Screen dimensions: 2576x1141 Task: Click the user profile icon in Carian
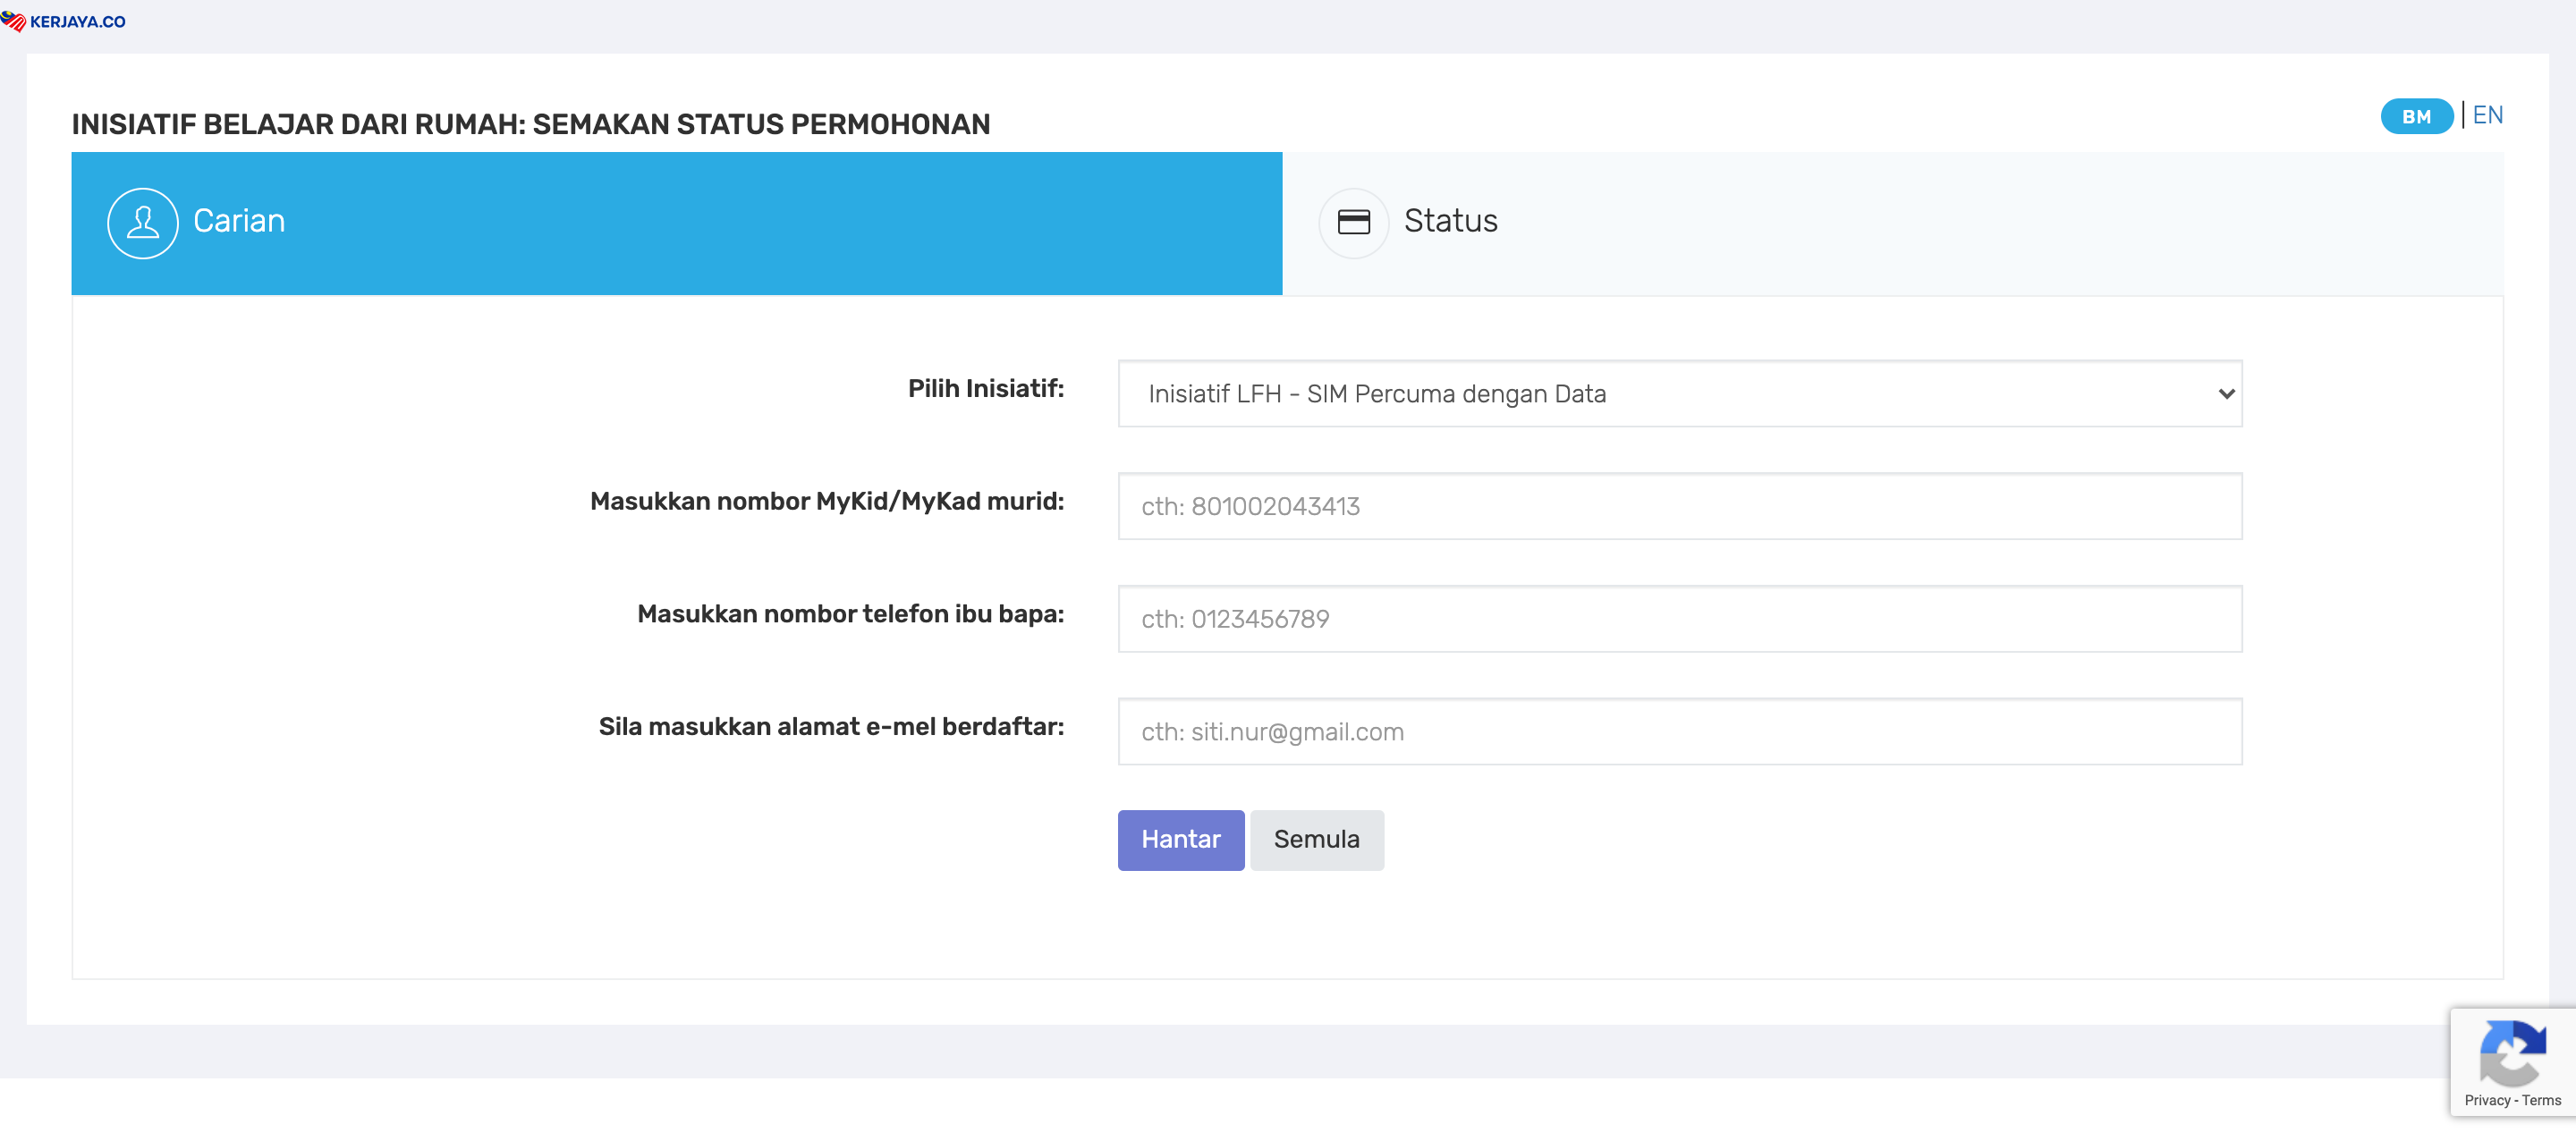click(143, 223)
